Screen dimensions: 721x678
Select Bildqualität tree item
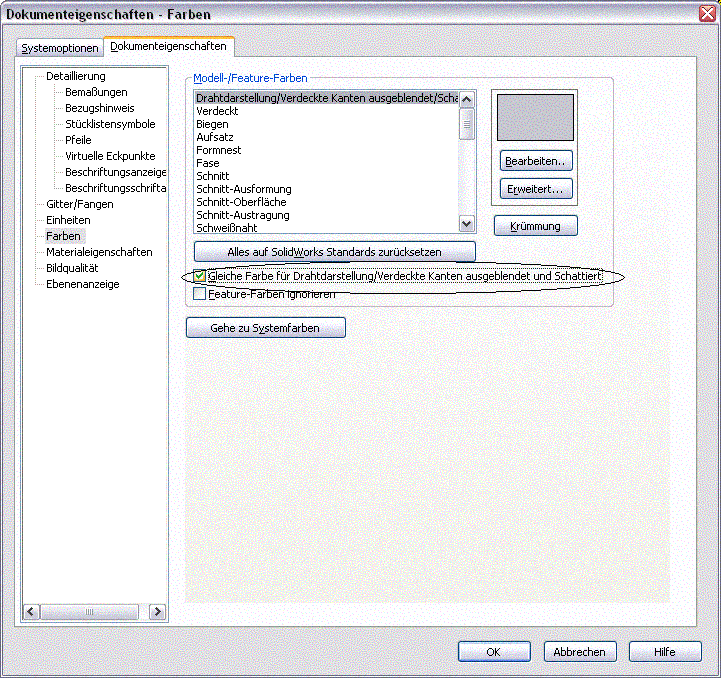pos(72,268)
